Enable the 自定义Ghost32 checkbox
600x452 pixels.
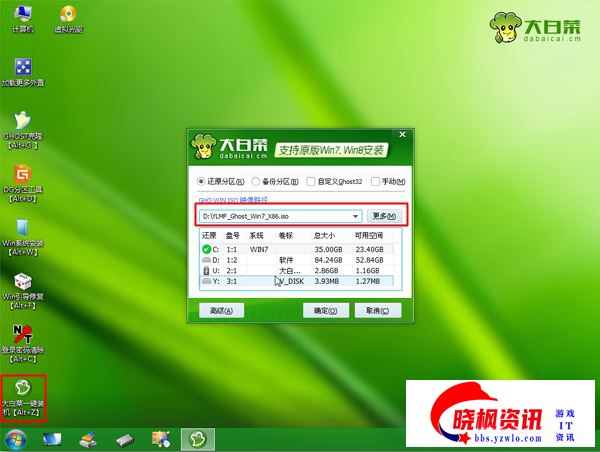tap(312, 182)
